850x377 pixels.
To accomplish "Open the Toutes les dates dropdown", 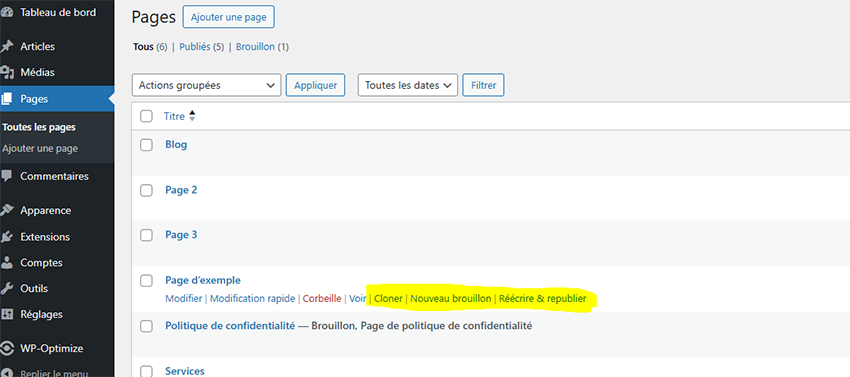I will tap(408, 85).
